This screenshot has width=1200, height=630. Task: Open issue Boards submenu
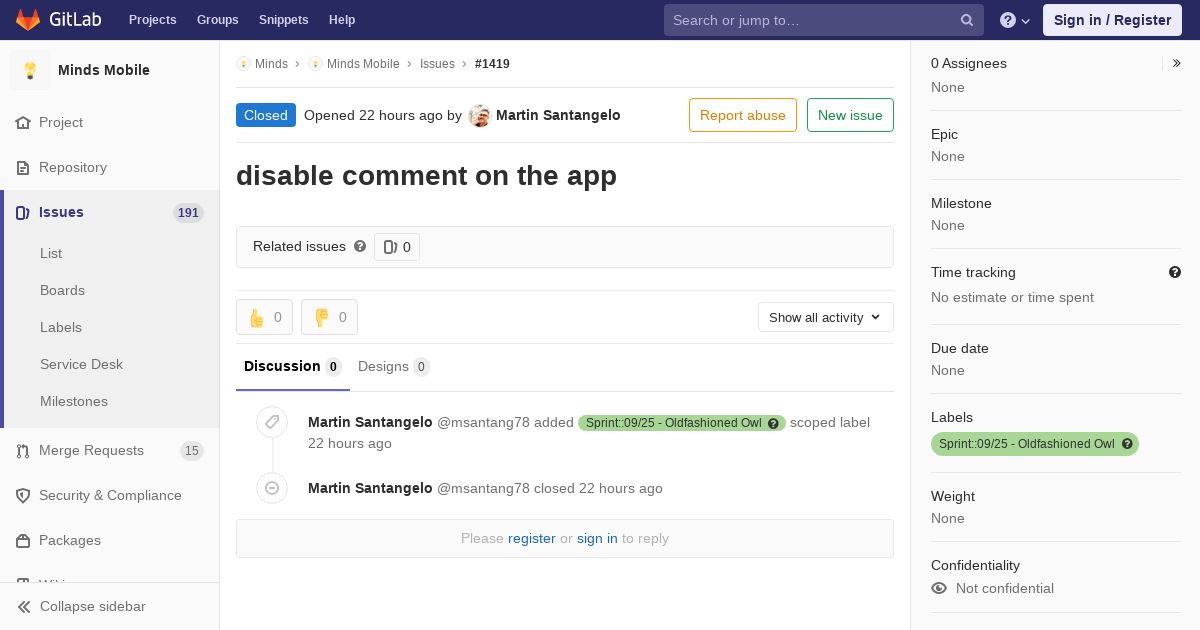pos(62,290)
